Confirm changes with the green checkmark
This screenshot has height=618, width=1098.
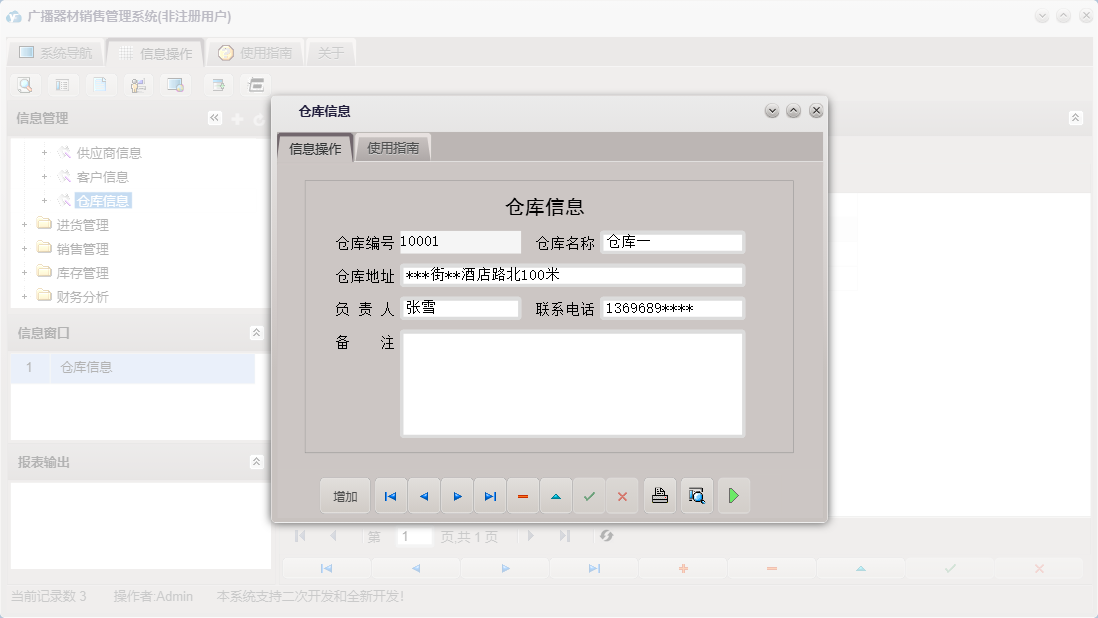click(589, 495)
